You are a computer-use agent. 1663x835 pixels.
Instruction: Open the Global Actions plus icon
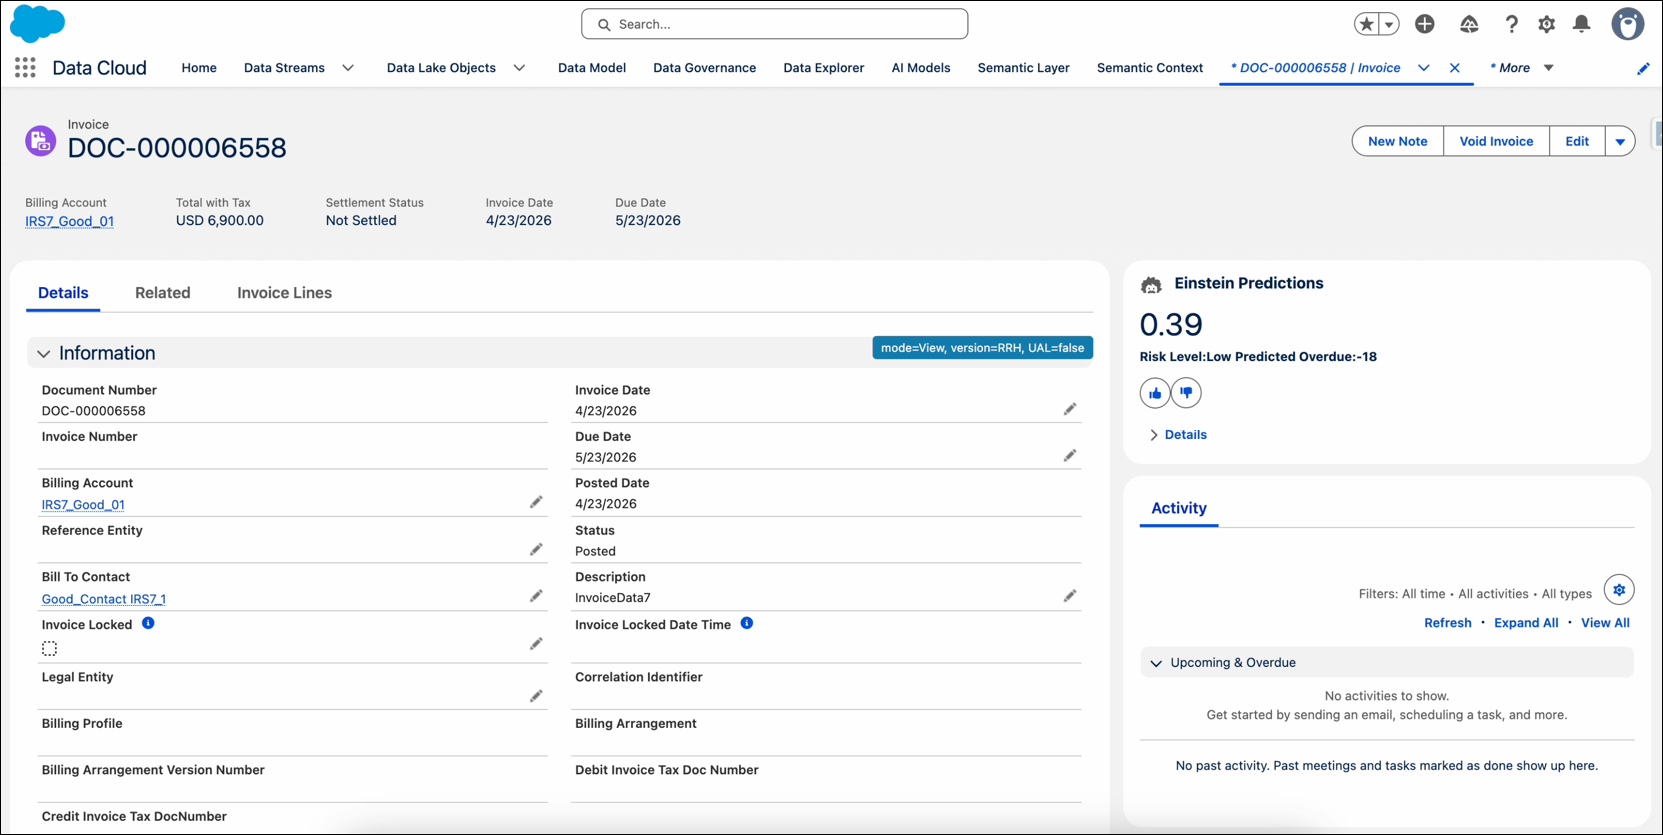click(x=1425, y=24)
